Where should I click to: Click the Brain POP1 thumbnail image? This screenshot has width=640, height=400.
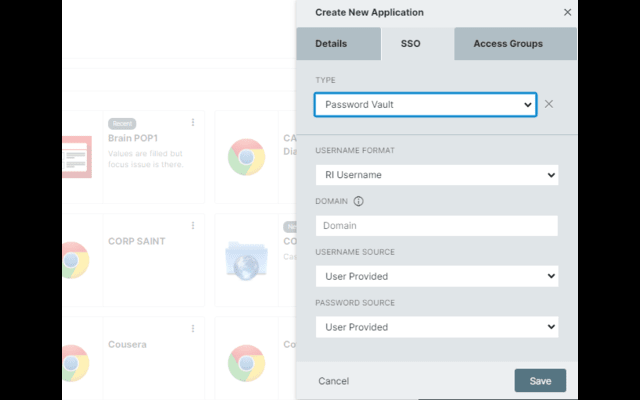coord(76,157)
